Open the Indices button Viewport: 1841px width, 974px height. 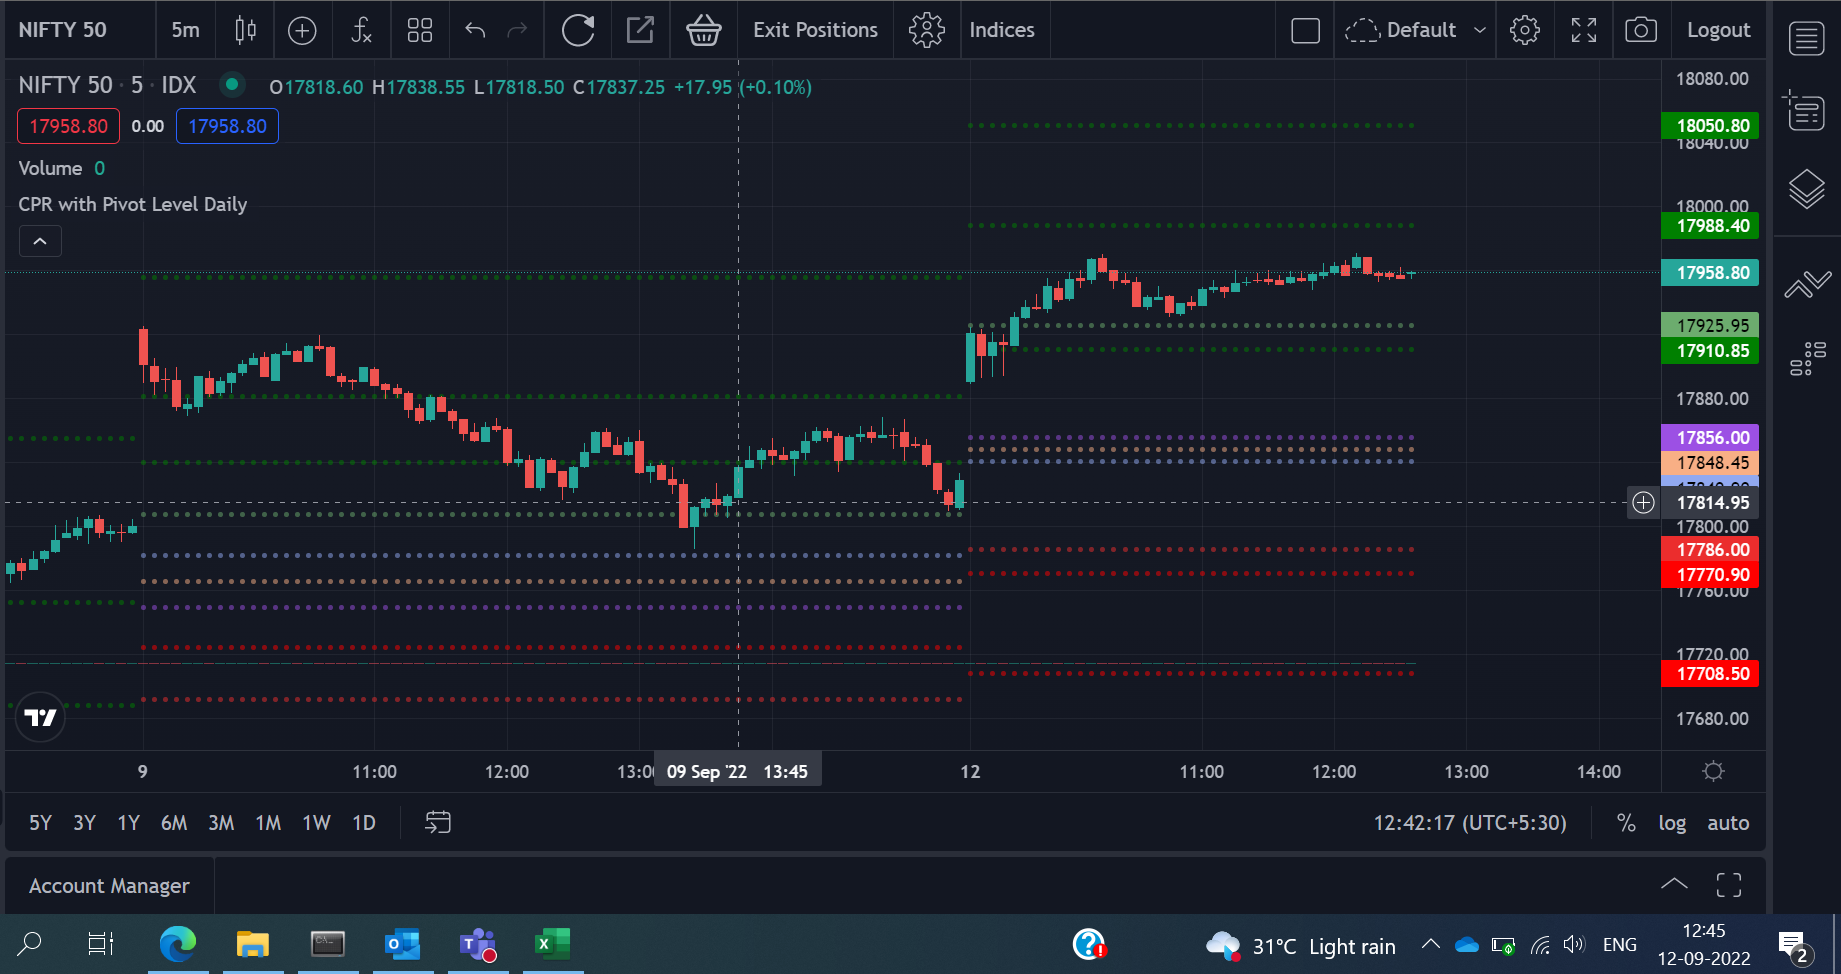pos(1002,30)
